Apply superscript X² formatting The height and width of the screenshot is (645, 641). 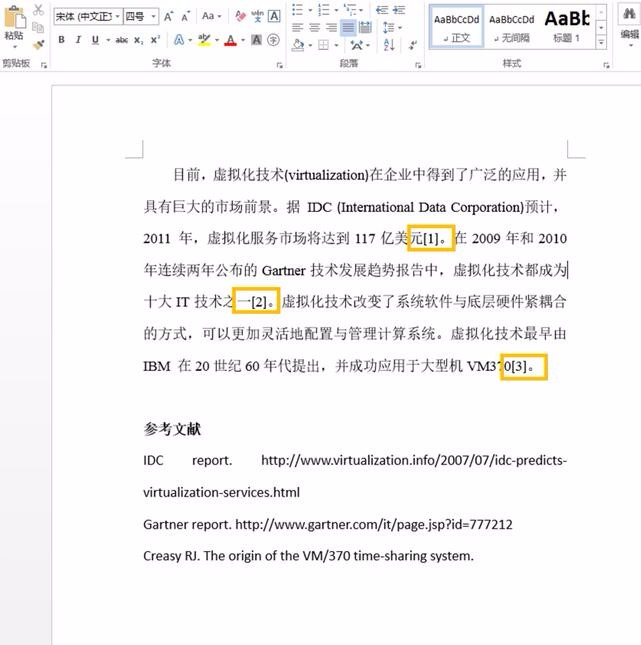click(155, 40)
